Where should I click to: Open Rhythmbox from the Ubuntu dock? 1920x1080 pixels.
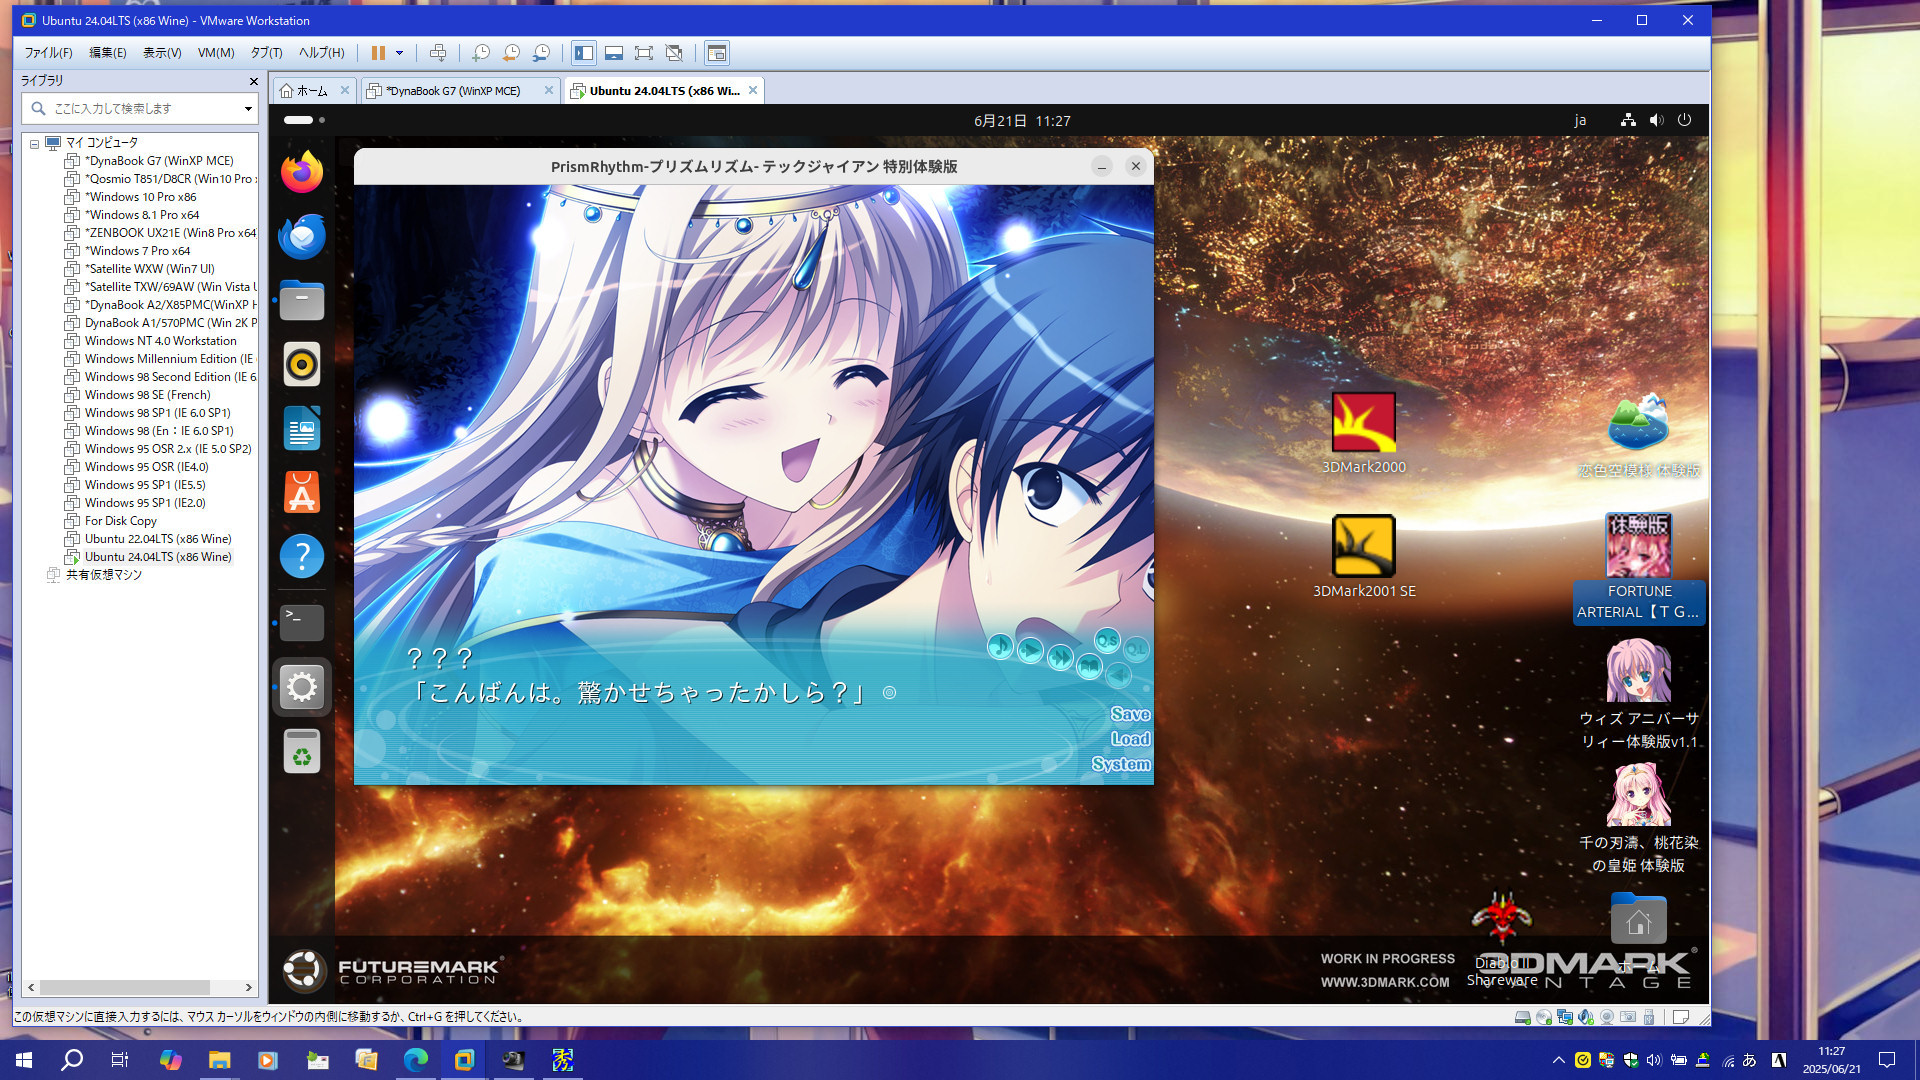(302, 364)
